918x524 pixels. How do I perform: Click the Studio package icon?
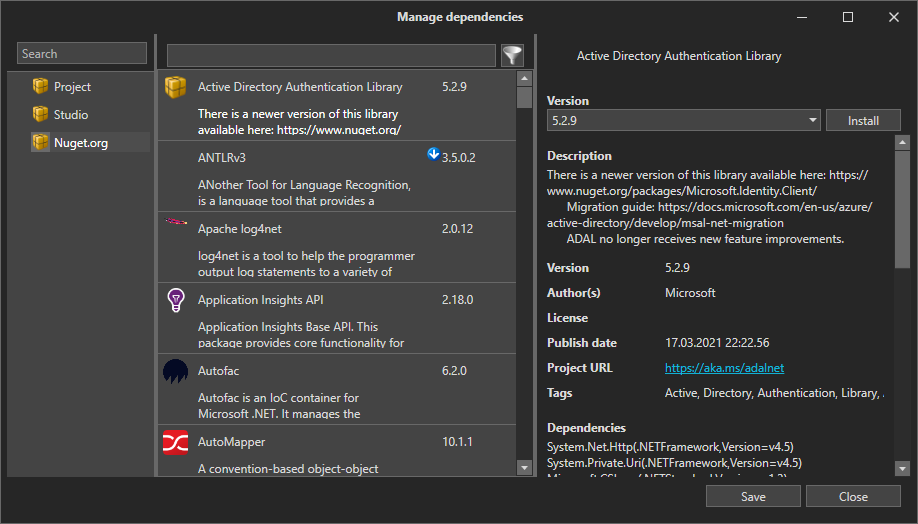(40, 114)
